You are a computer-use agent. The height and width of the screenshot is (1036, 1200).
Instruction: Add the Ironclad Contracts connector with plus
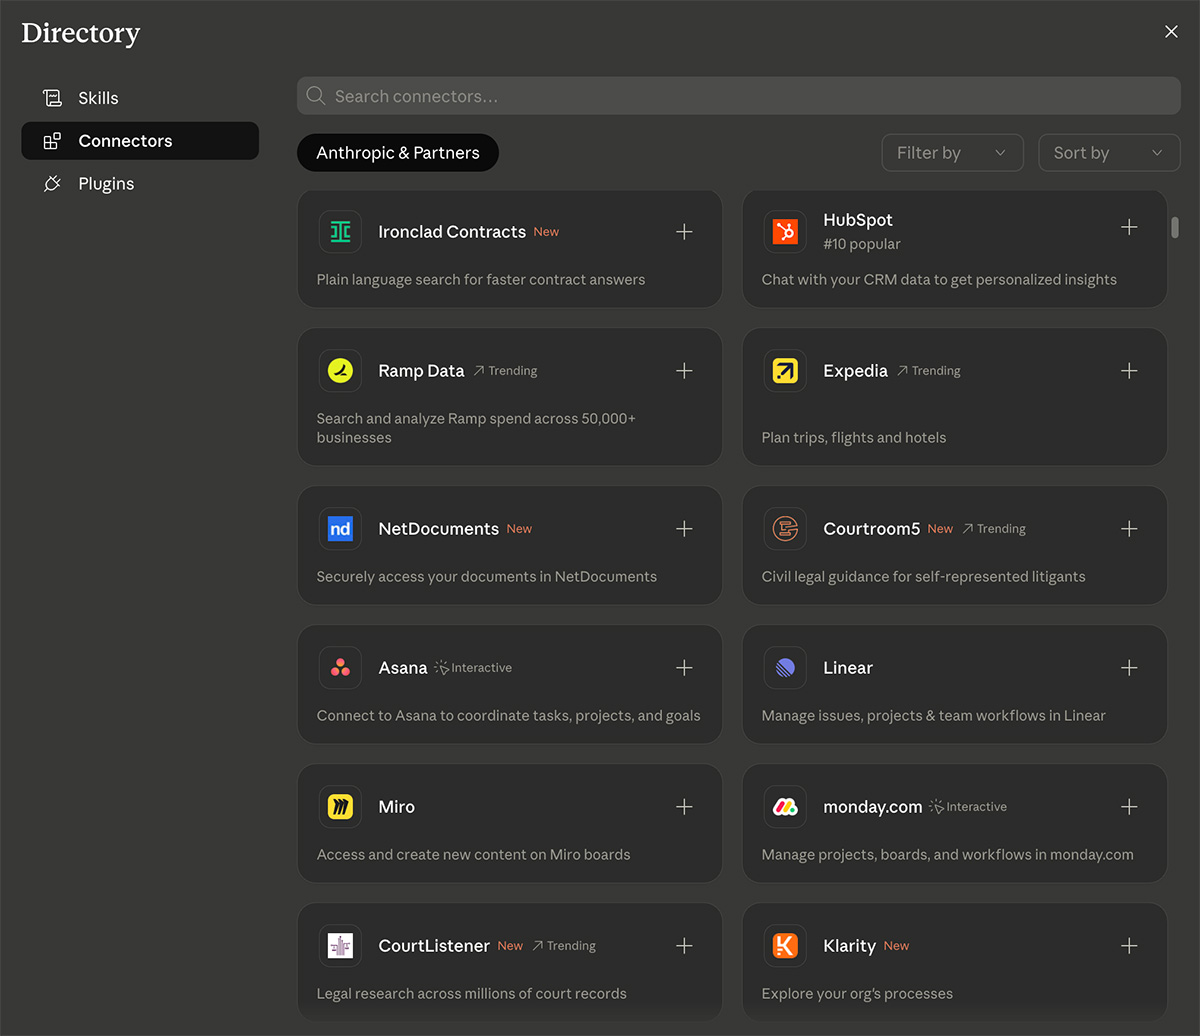pyautogui.click(x=684, y=231)
